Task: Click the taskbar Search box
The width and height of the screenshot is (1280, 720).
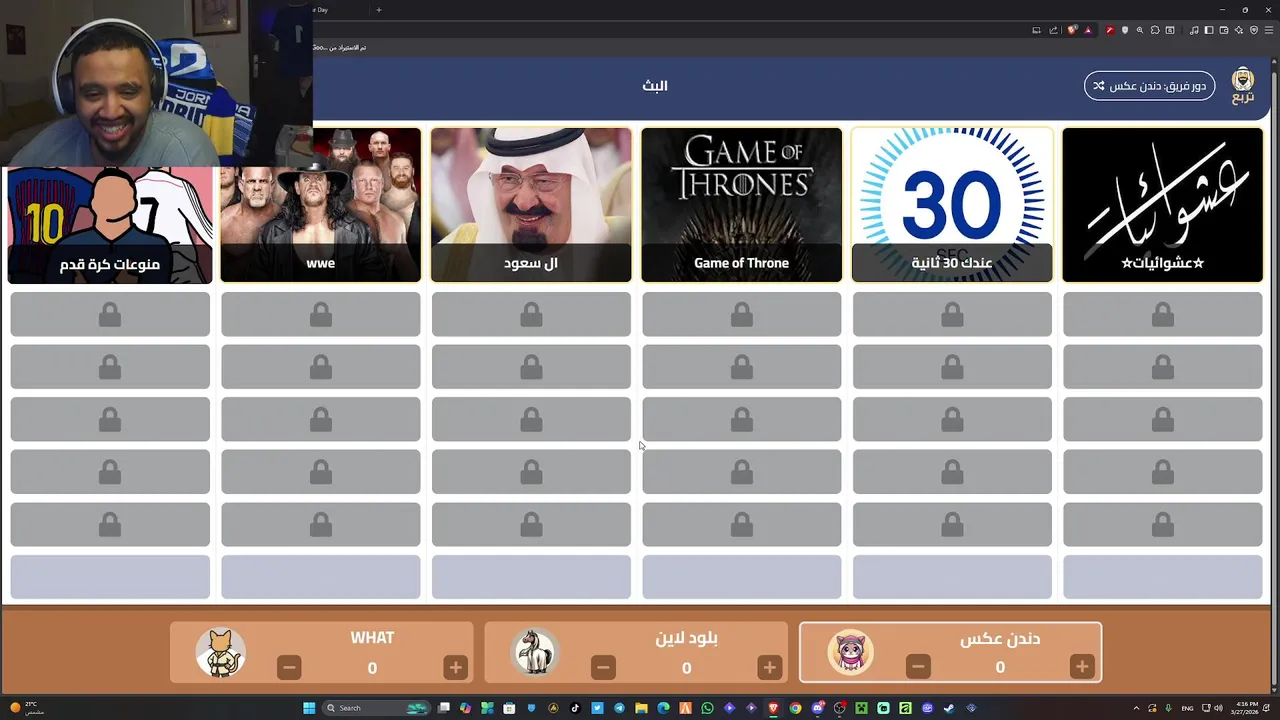Action: 376,708
